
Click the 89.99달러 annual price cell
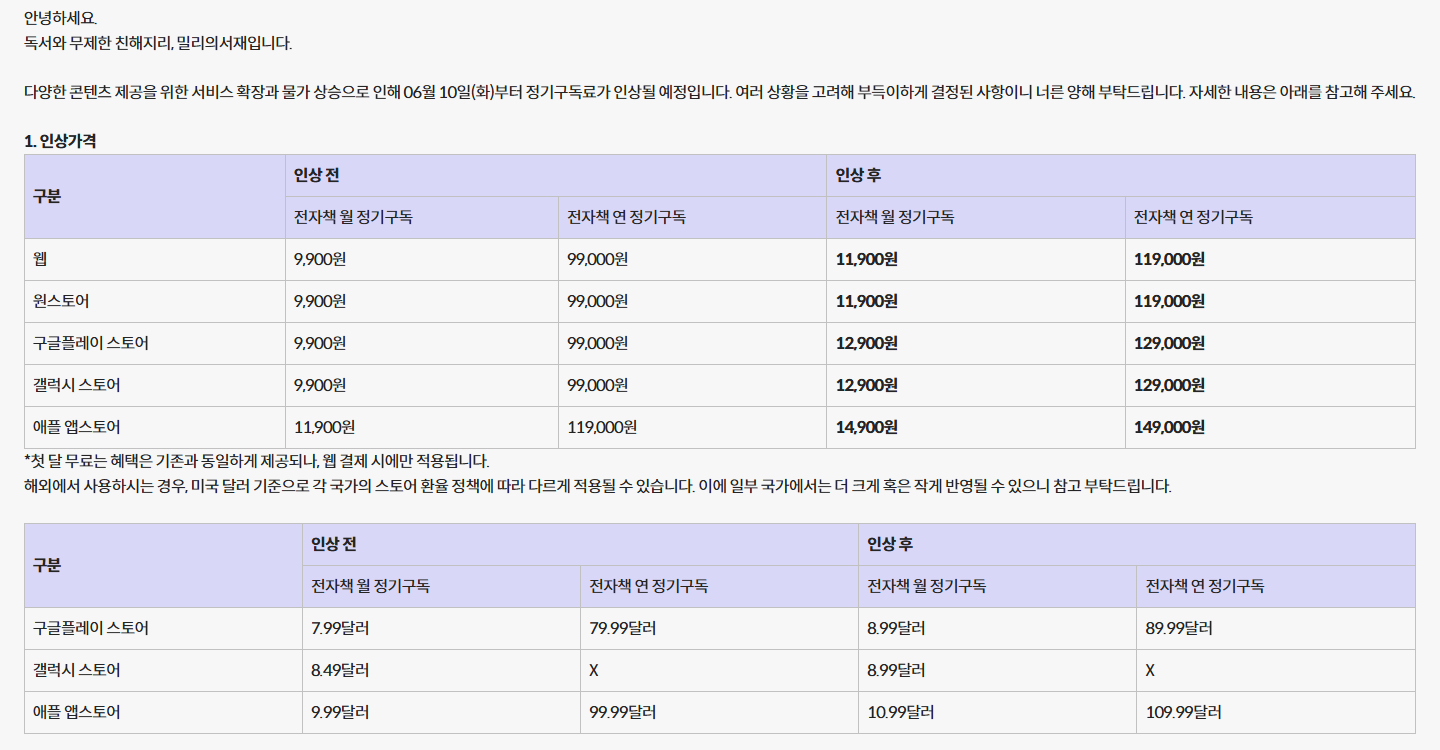[1179, 629]
